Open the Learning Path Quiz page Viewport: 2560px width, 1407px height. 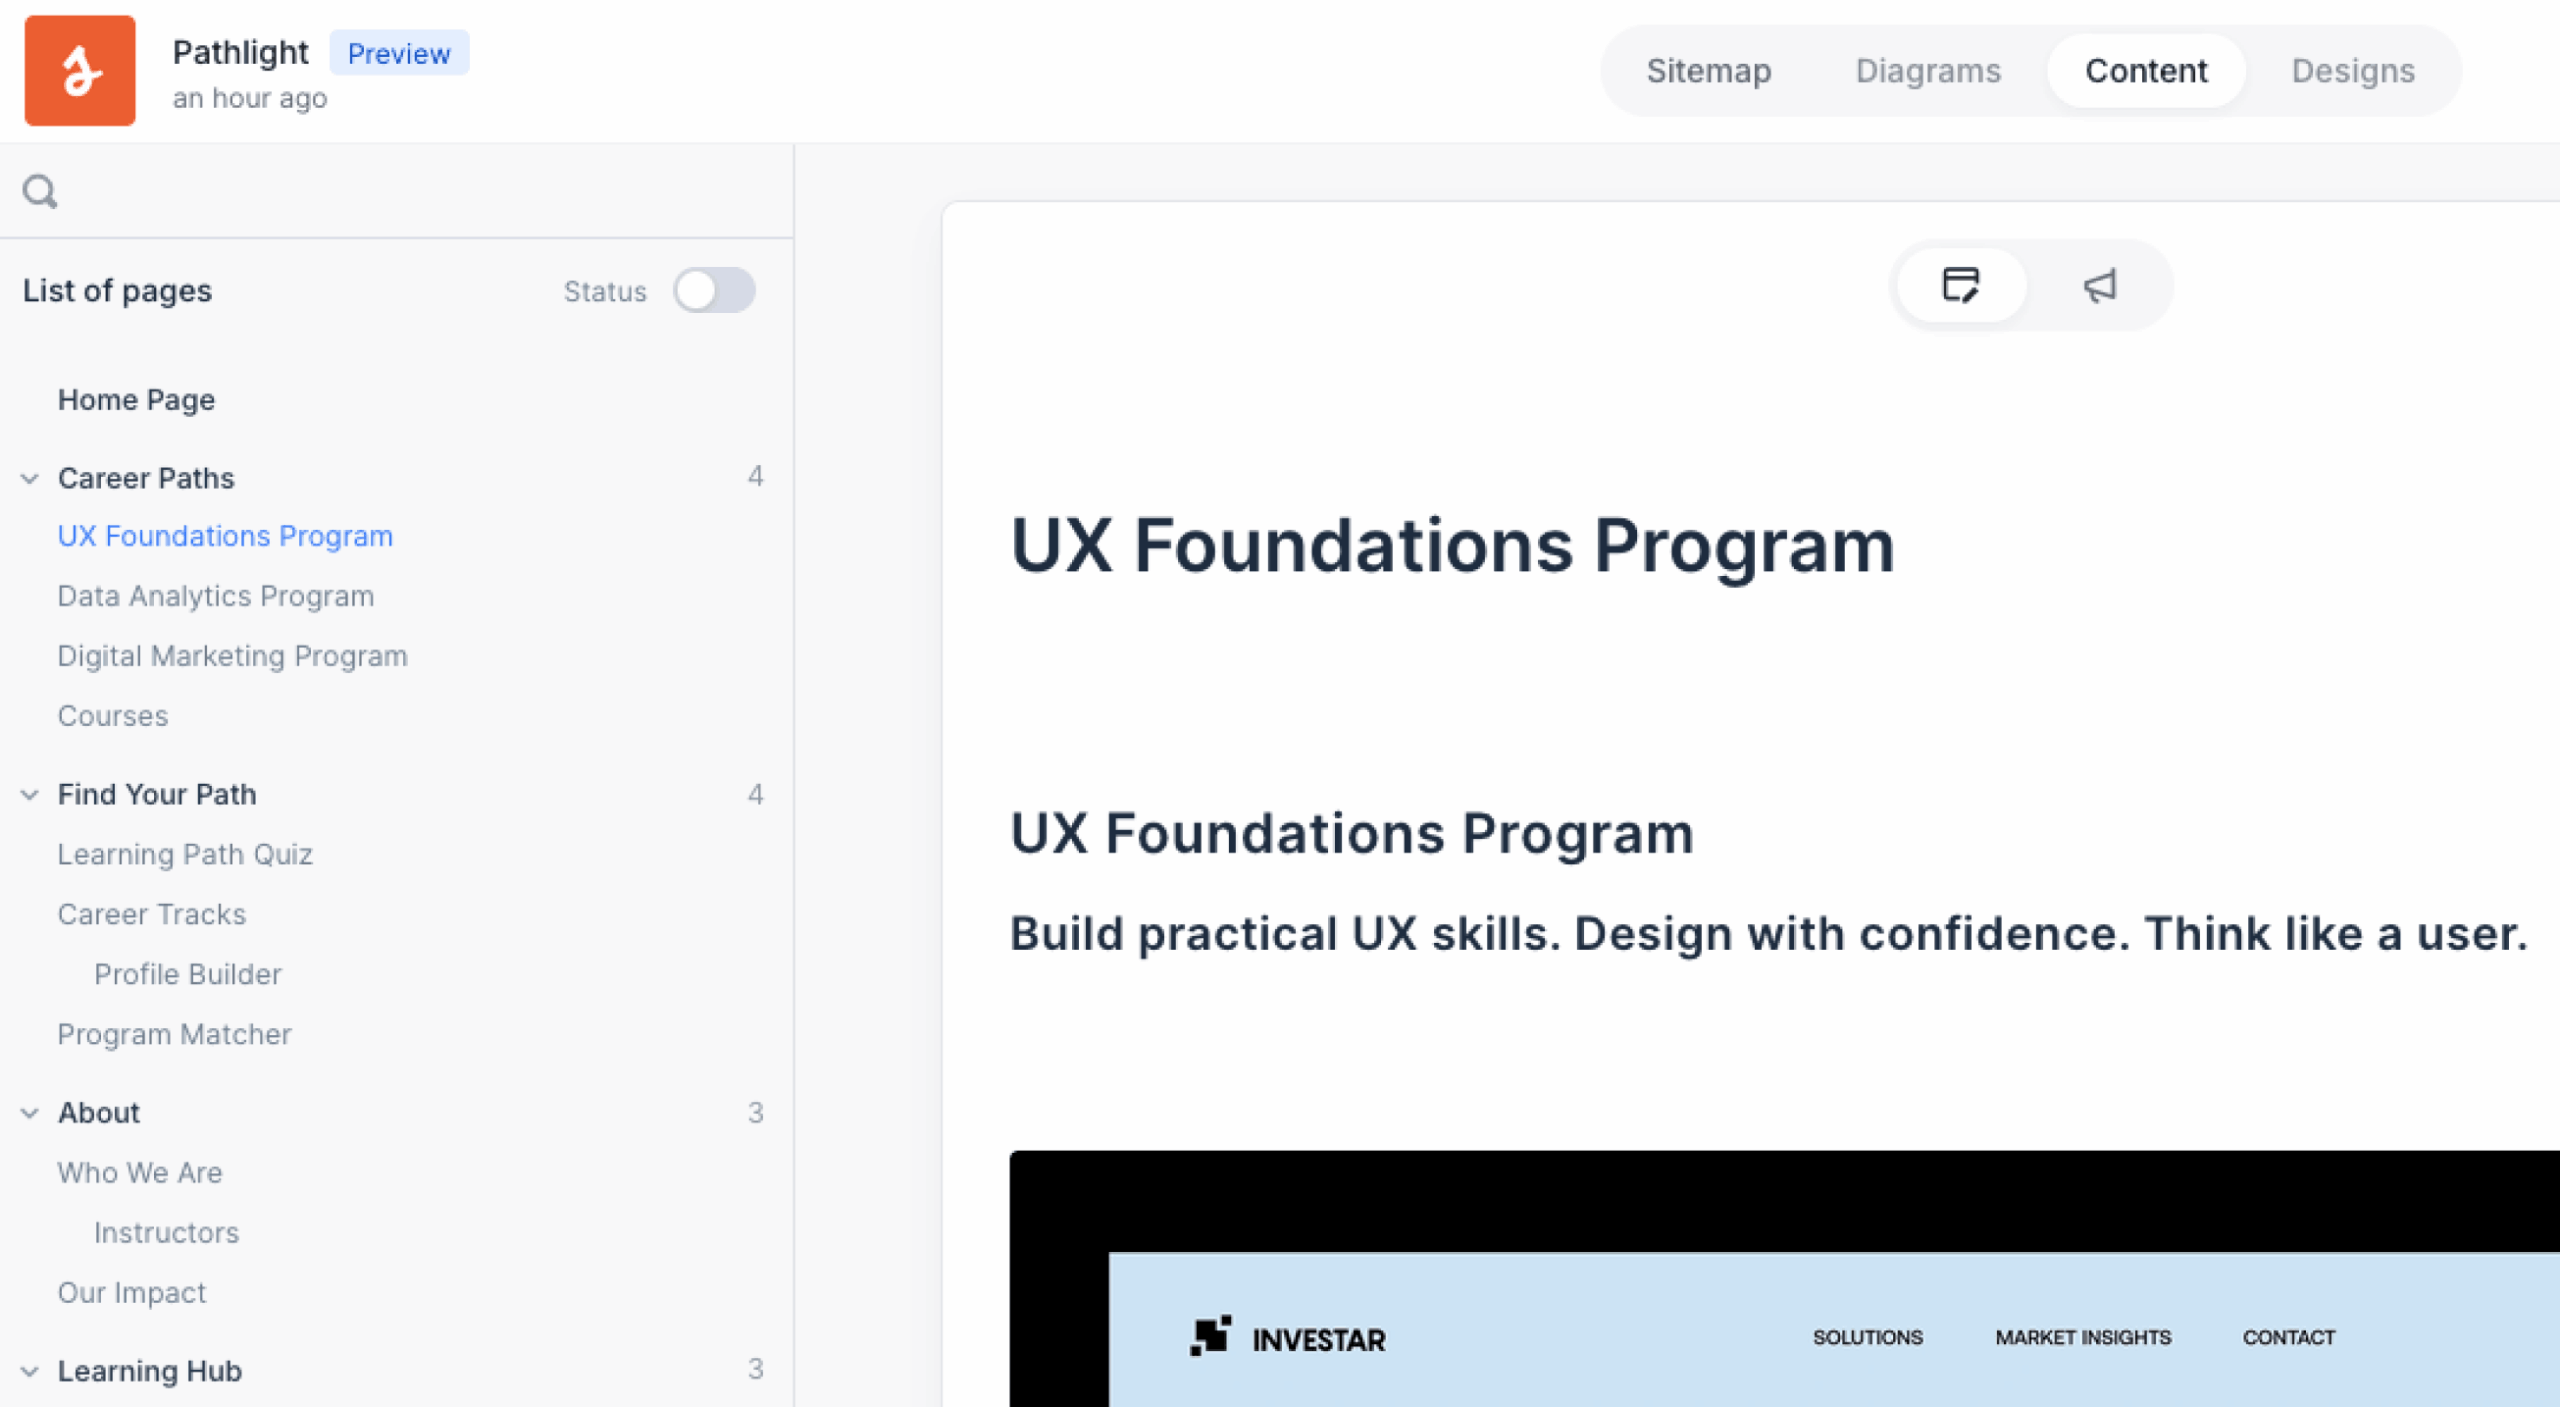tap(185, 854)
